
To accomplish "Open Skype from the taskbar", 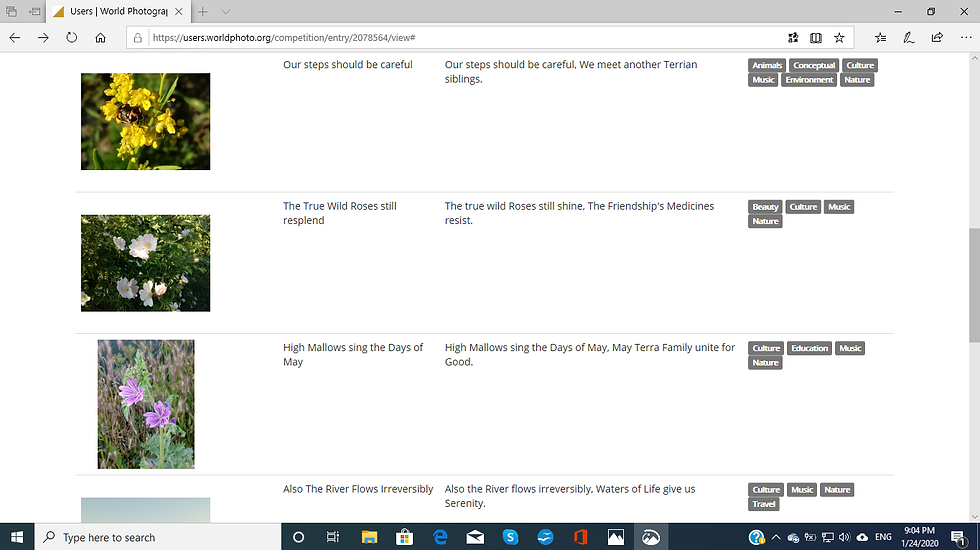I will tap(510, 537).
